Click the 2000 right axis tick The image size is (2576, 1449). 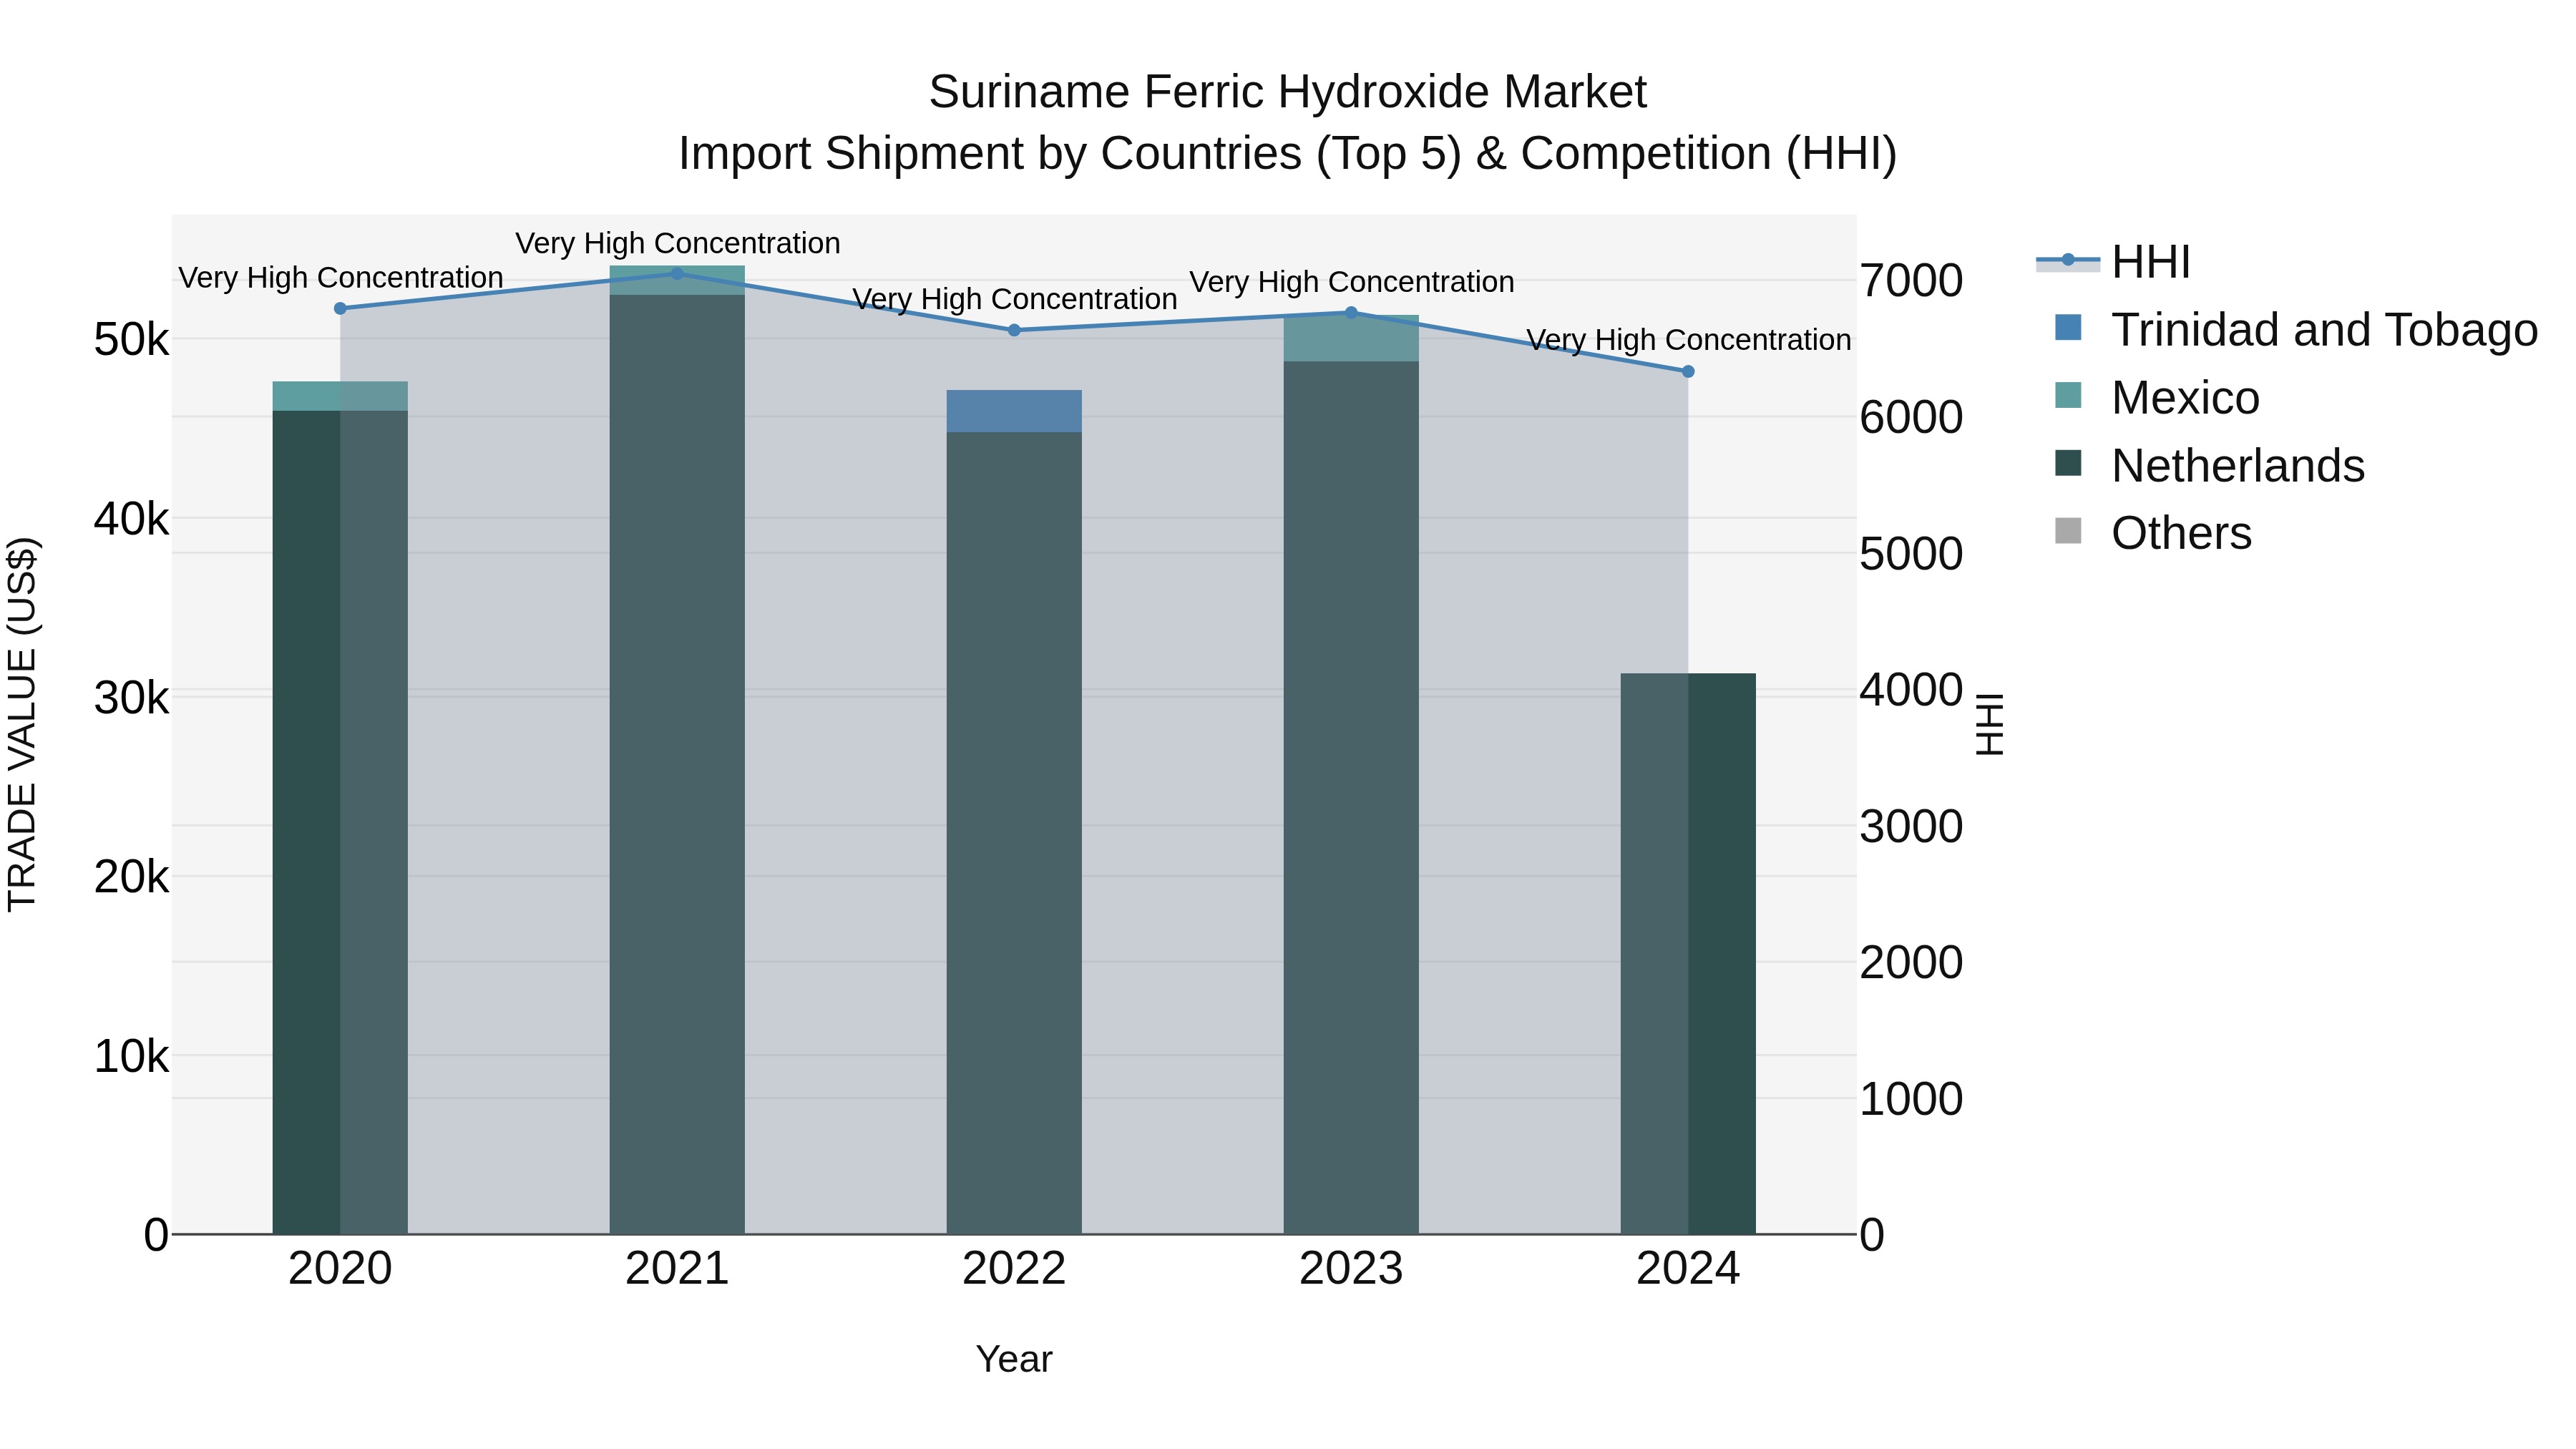(1911, 963)
